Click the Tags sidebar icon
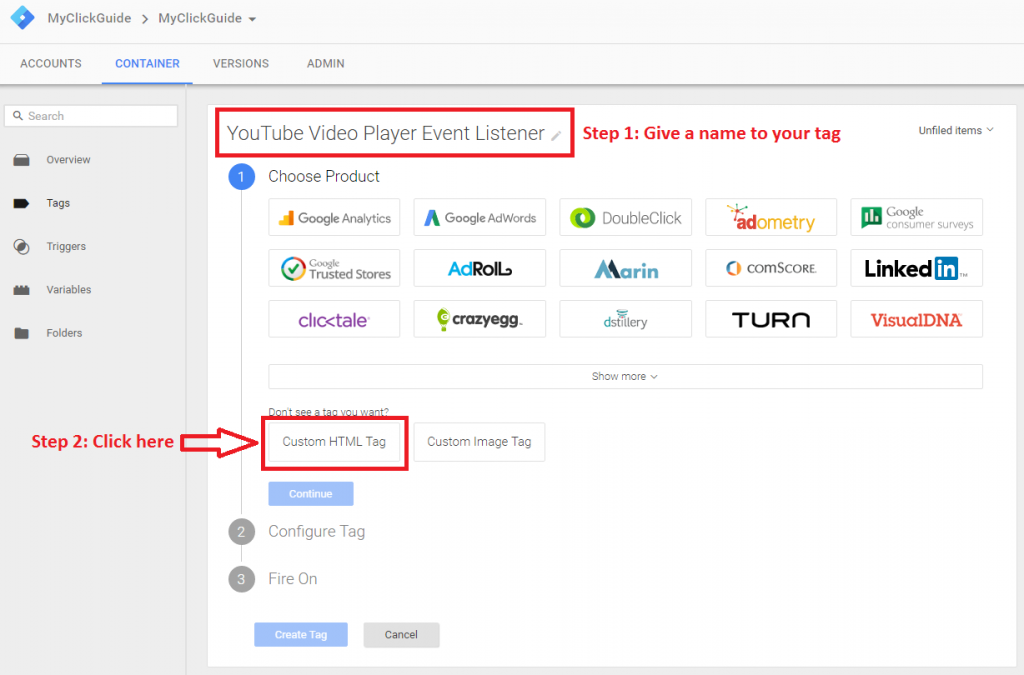The width and height of the screenshot is (1024, 675). [22, 203]
